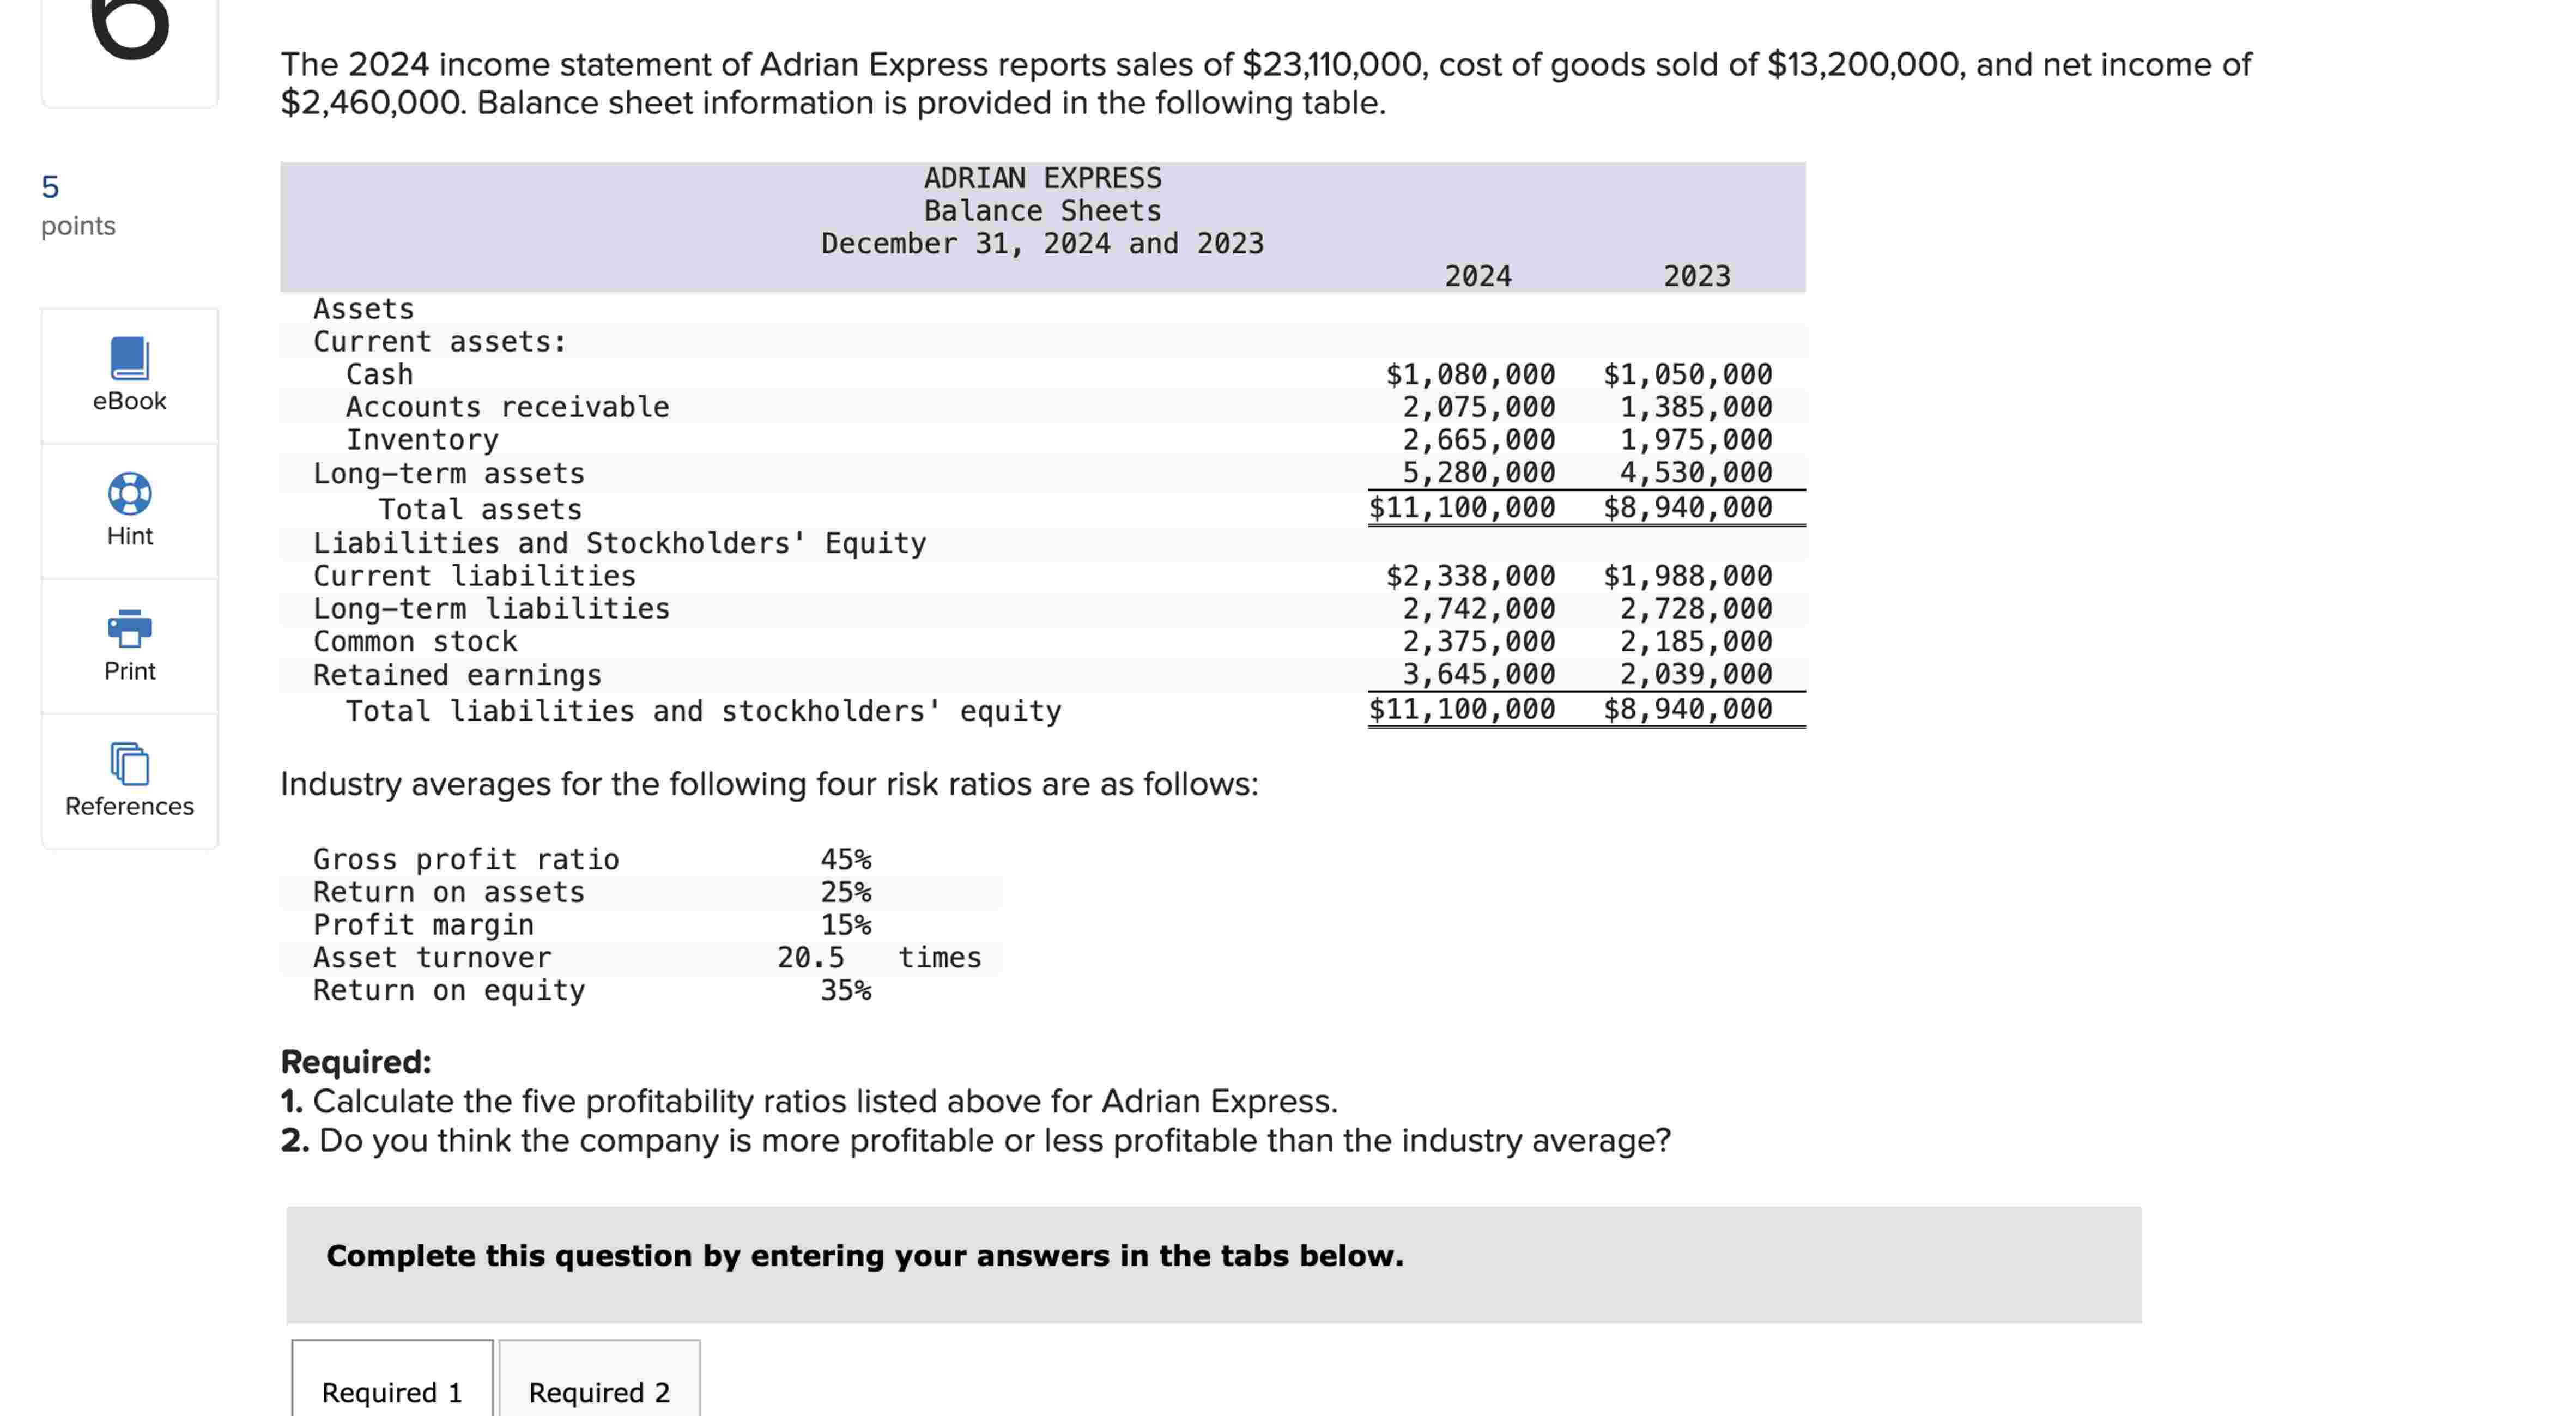Select 2023 Accounts receivable 1,385,000
The height and width of the screenshot is (1416, 2576).
pos(1696,407)
